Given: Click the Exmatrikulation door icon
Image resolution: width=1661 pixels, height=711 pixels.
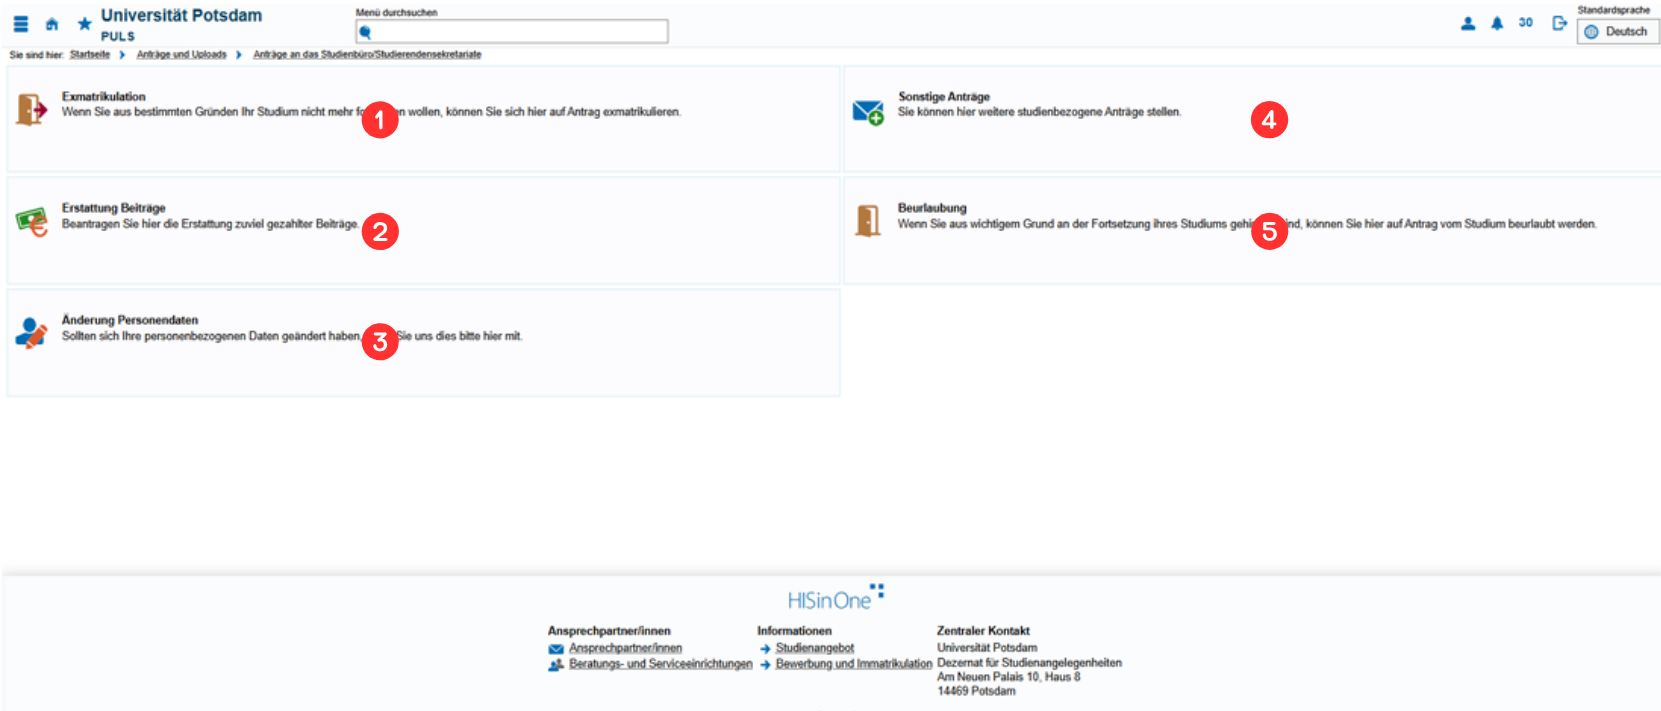Looking at the screenshot, I should (32, 109).
